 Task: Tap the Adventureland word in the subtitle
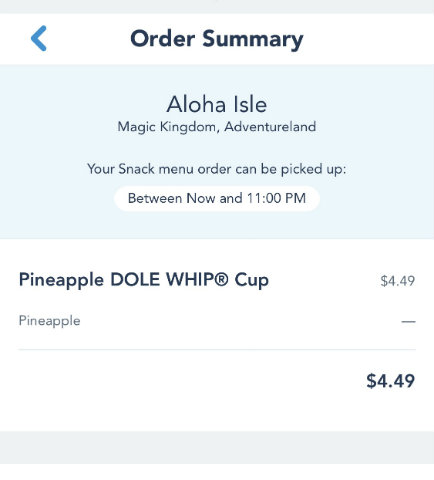(x=270, y=127)
